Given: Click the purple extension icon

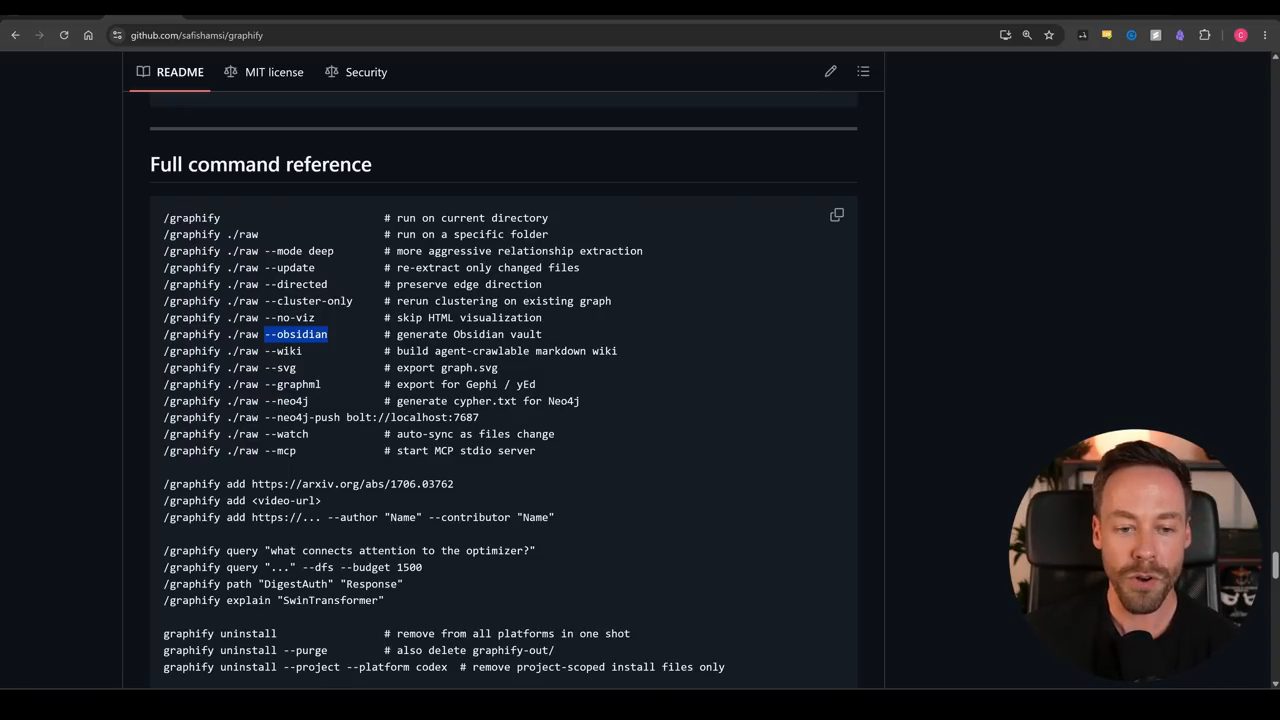Looking at the screenshot, I should pos(1180,35).
